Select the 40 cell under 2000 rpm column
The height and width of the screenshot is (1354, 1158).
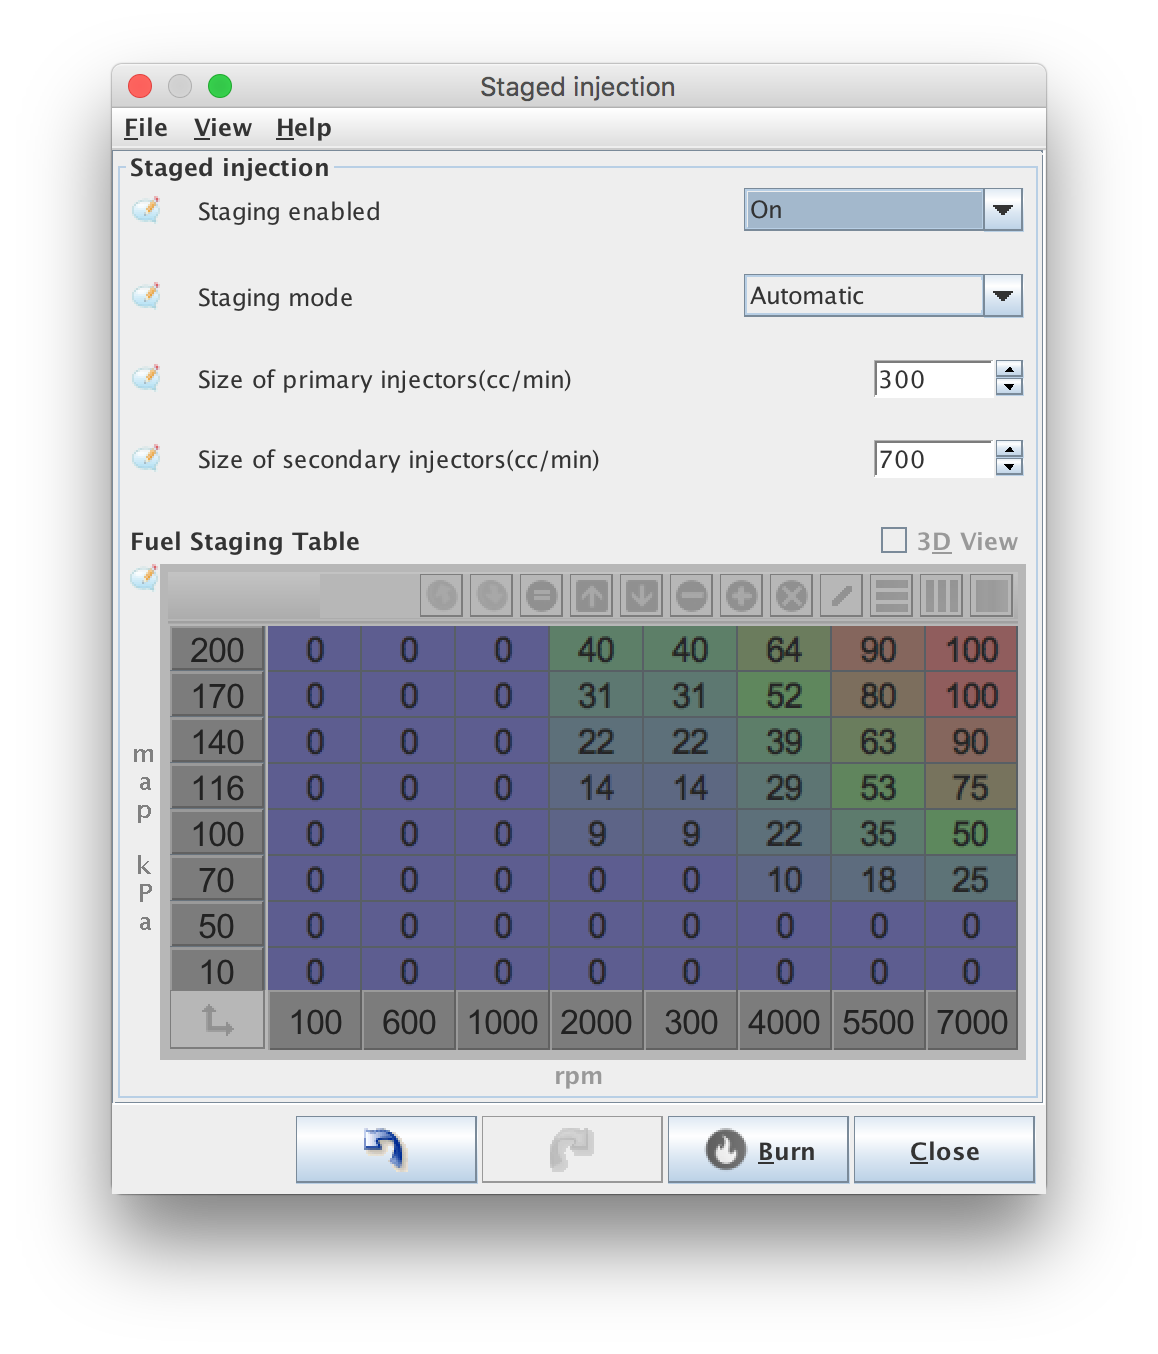point(596,650)
